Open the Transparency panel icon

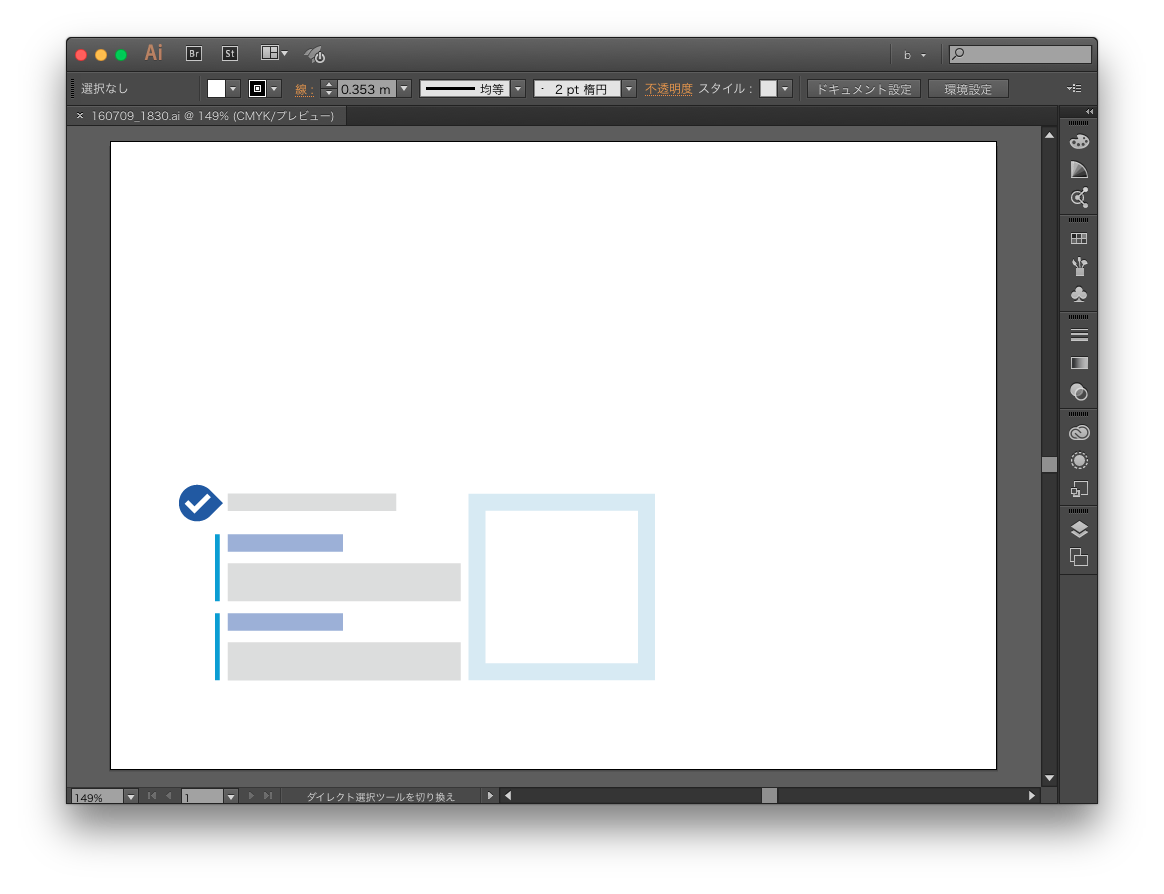(1079, 391)
